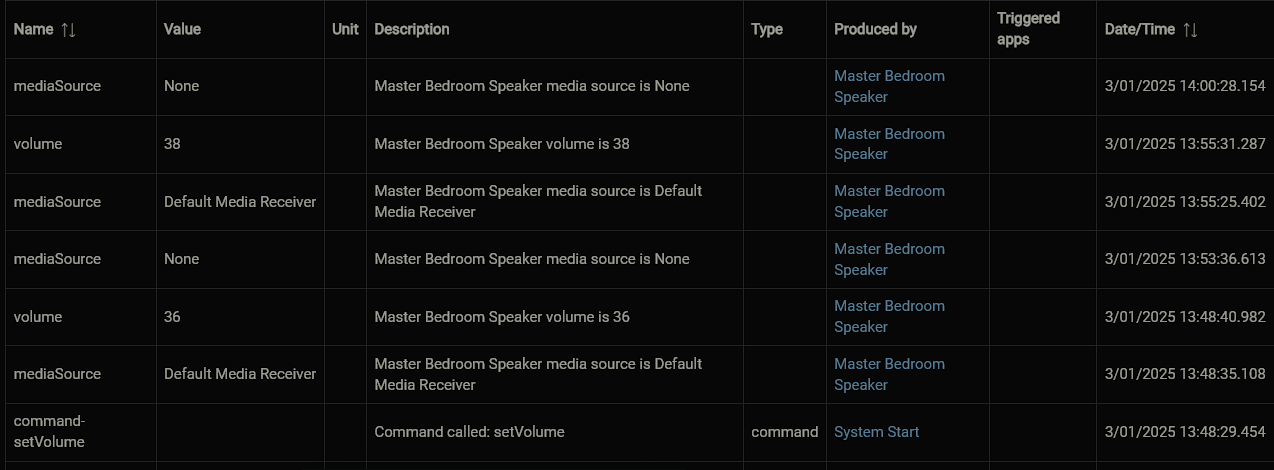Click the Unit column header

(x=345, y=29)
